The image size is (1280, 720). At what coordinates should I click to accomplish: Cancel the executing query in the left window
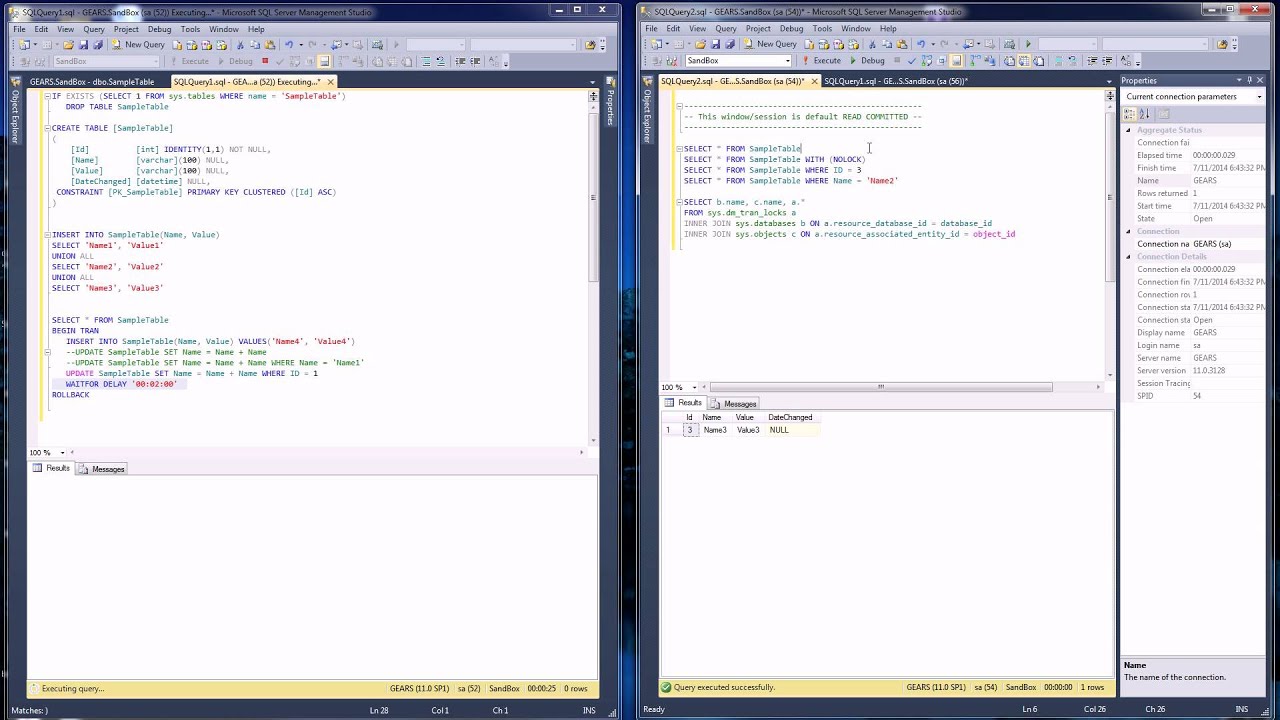tap(265, 60)
